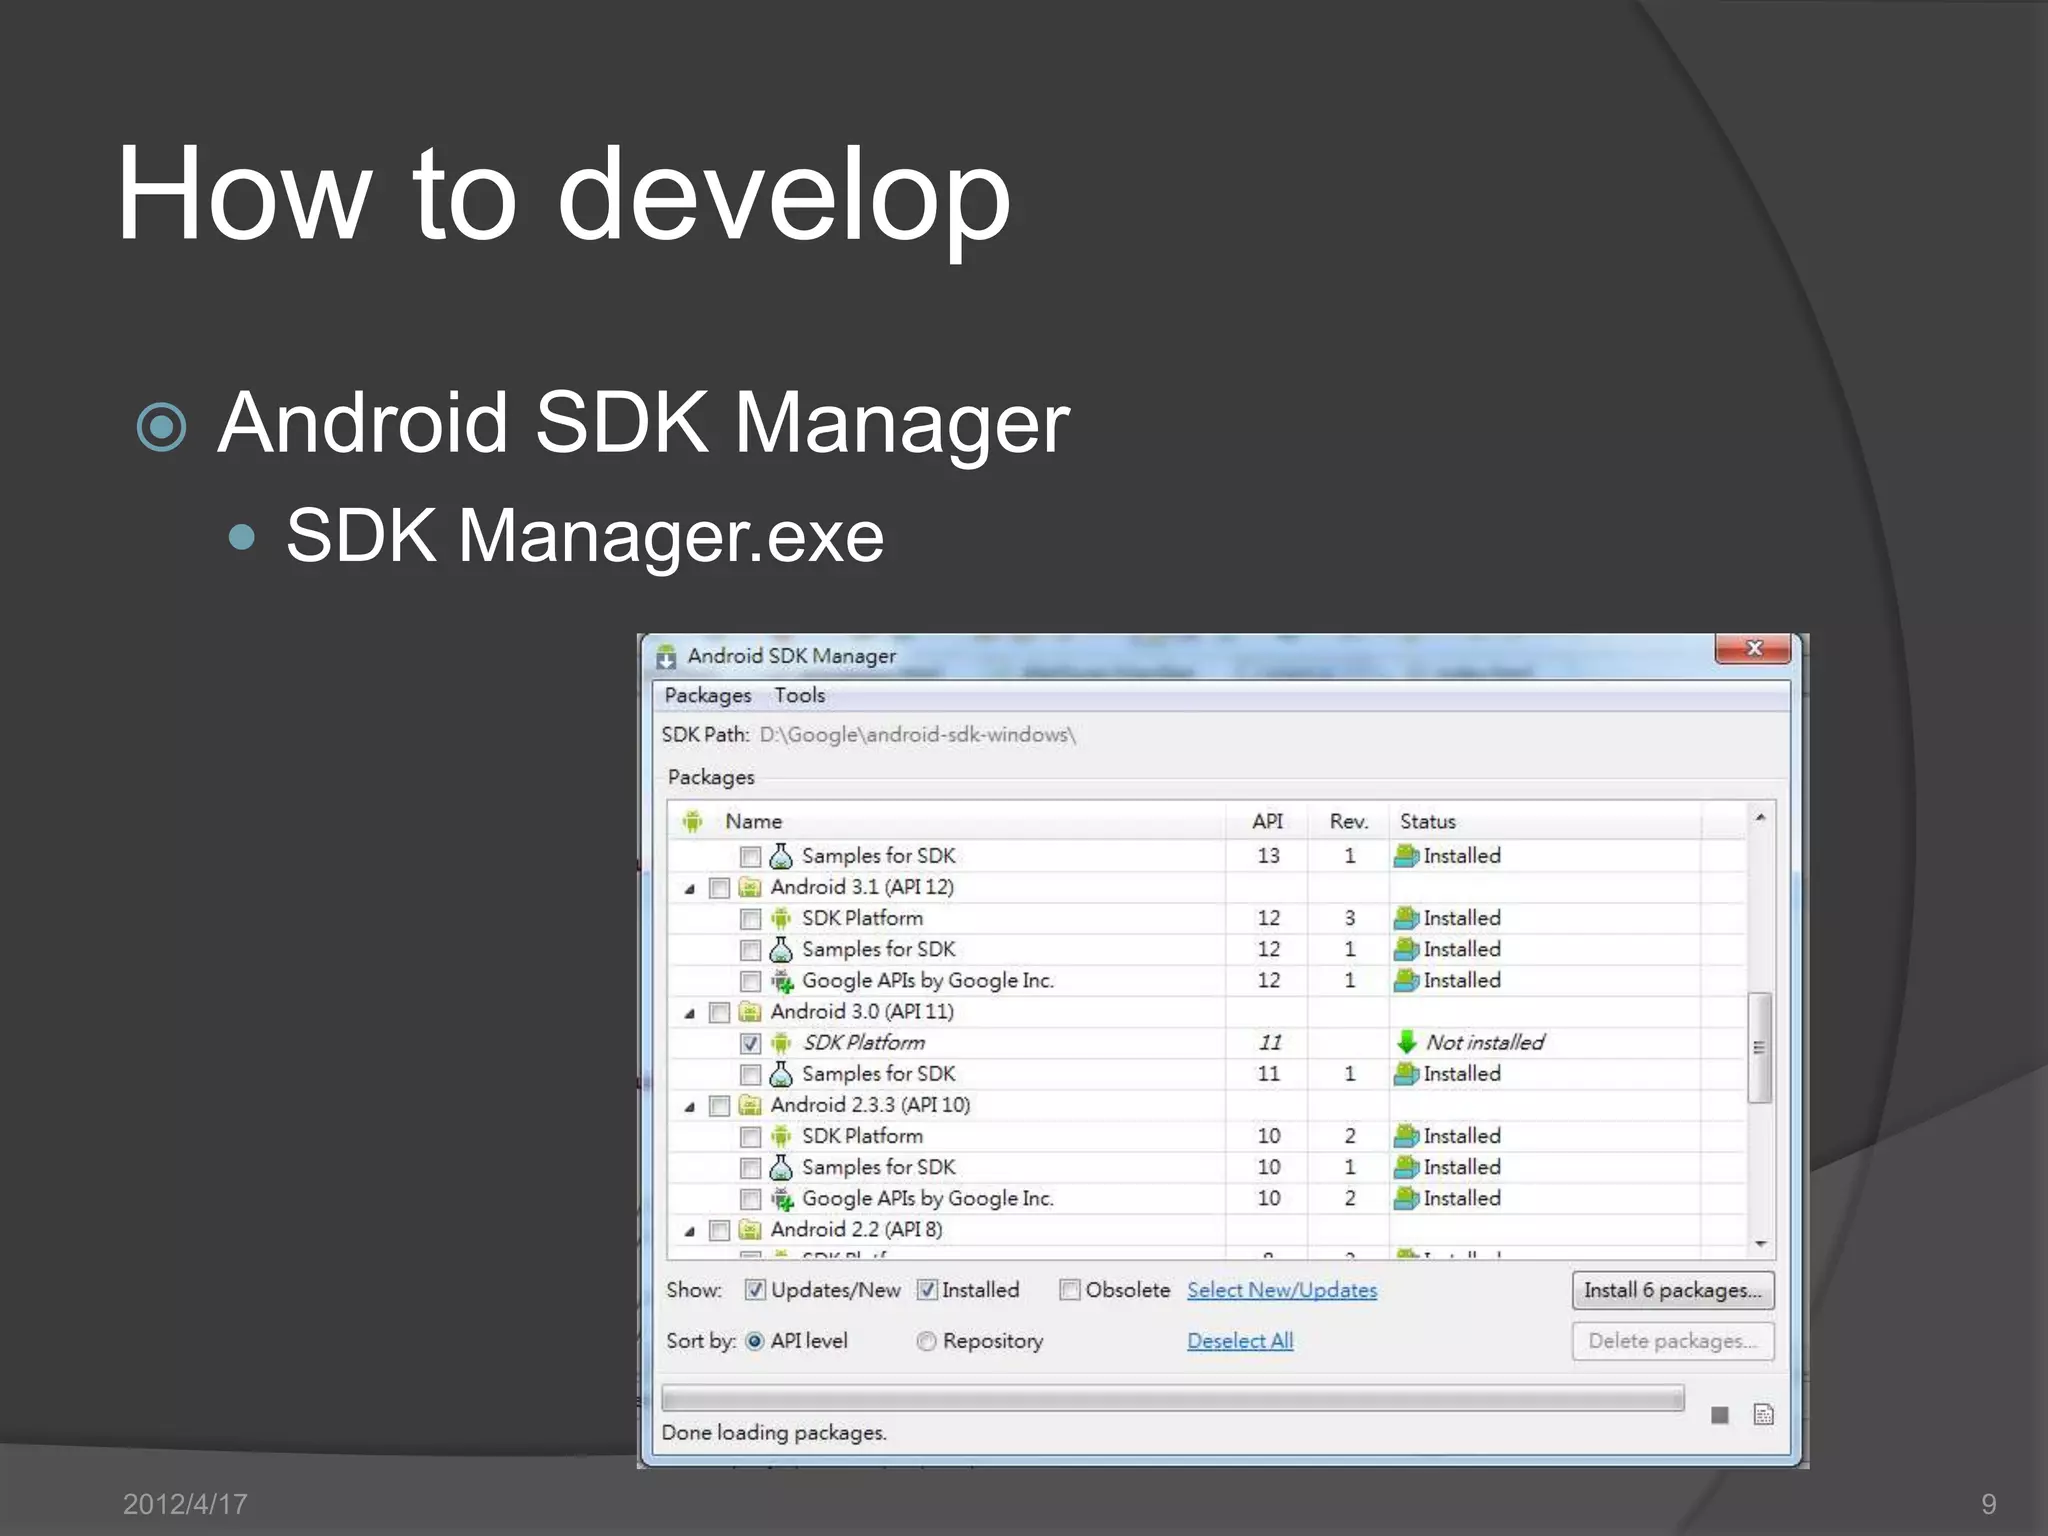The width and height of the screenshot is (2048, 1536).
Task: Collapse the Android 2.2 (API 8) tree node
Action: (689, 1232)
